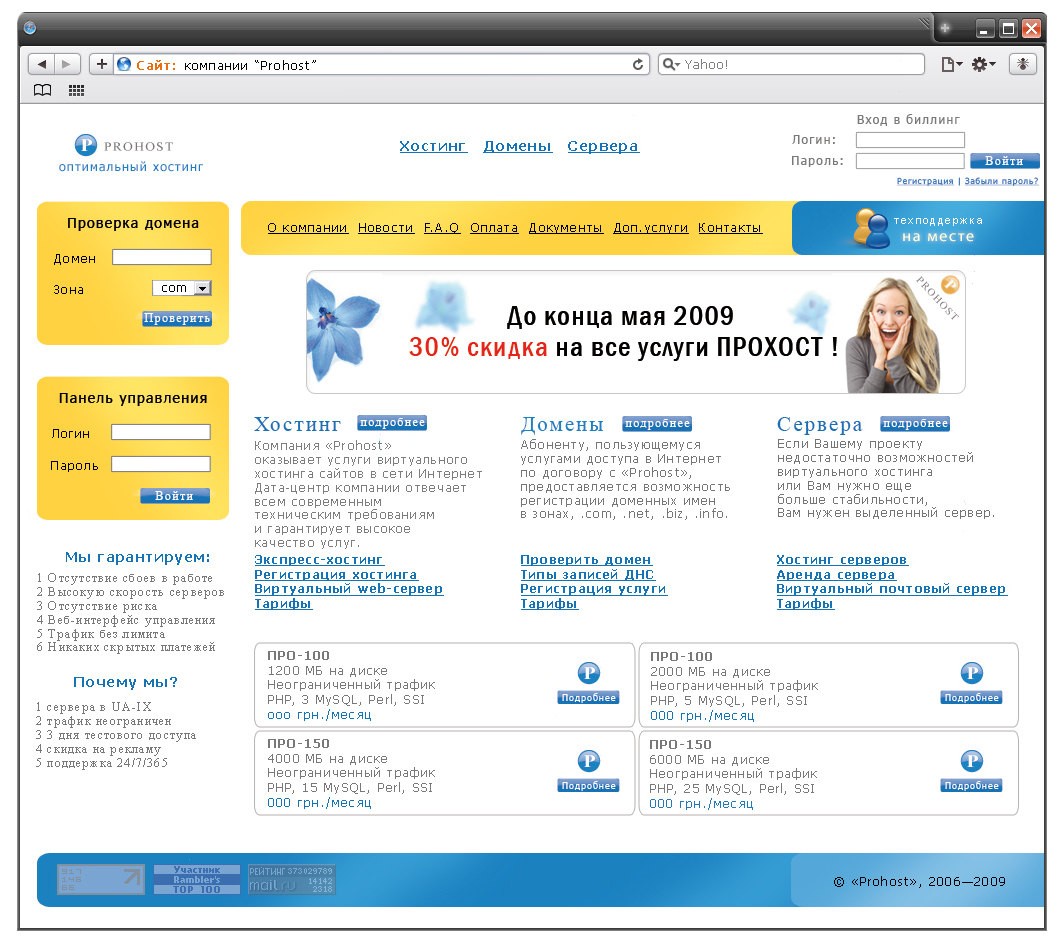The image size is (1063, 945).
Task: Open the Сервера top navigation item
Action: coord(603,146)
